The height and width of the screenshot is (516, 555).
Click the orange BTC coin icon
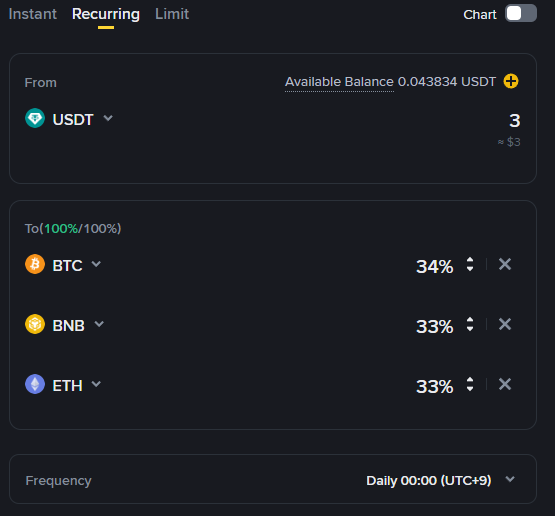click(x=35, y=264)
